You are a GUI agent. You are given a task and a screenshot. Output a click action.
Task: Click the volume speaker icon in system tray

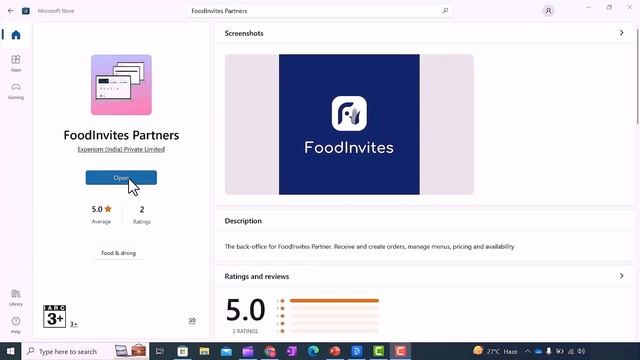[x=582, y=351]
